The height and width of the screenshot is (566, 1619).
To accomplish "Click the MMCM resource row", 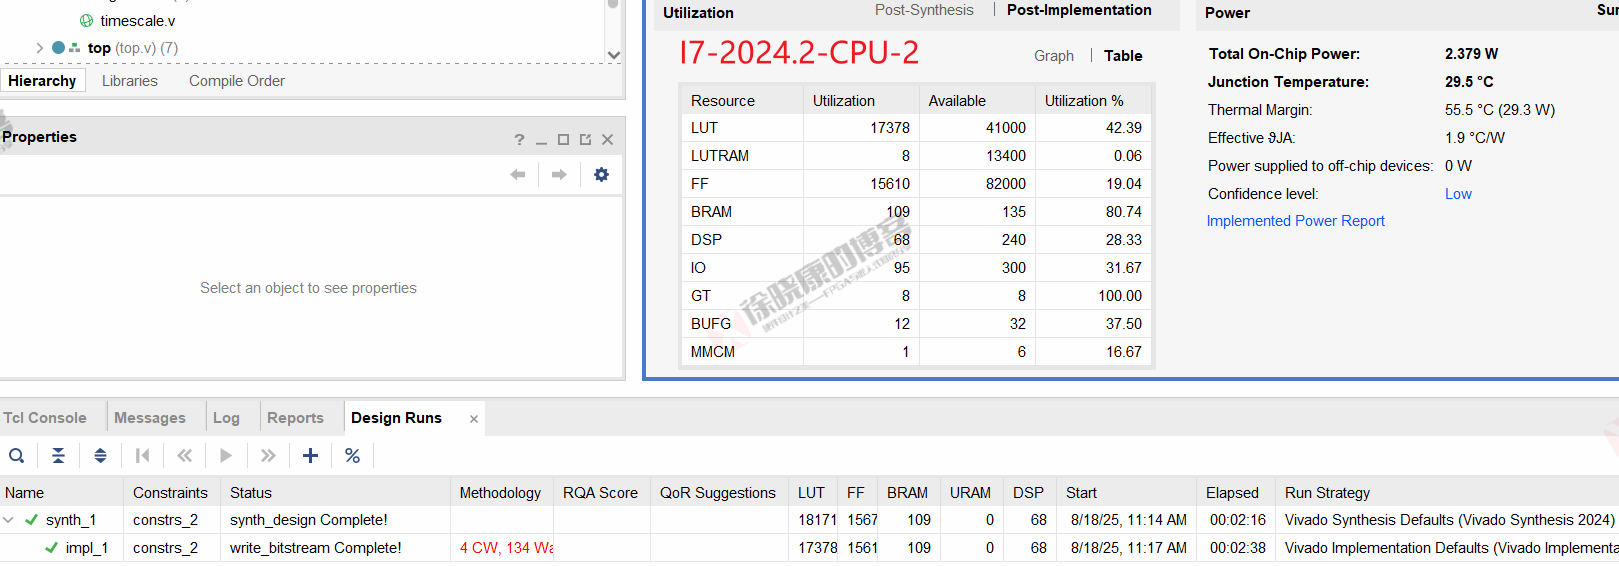I will 916,352.
